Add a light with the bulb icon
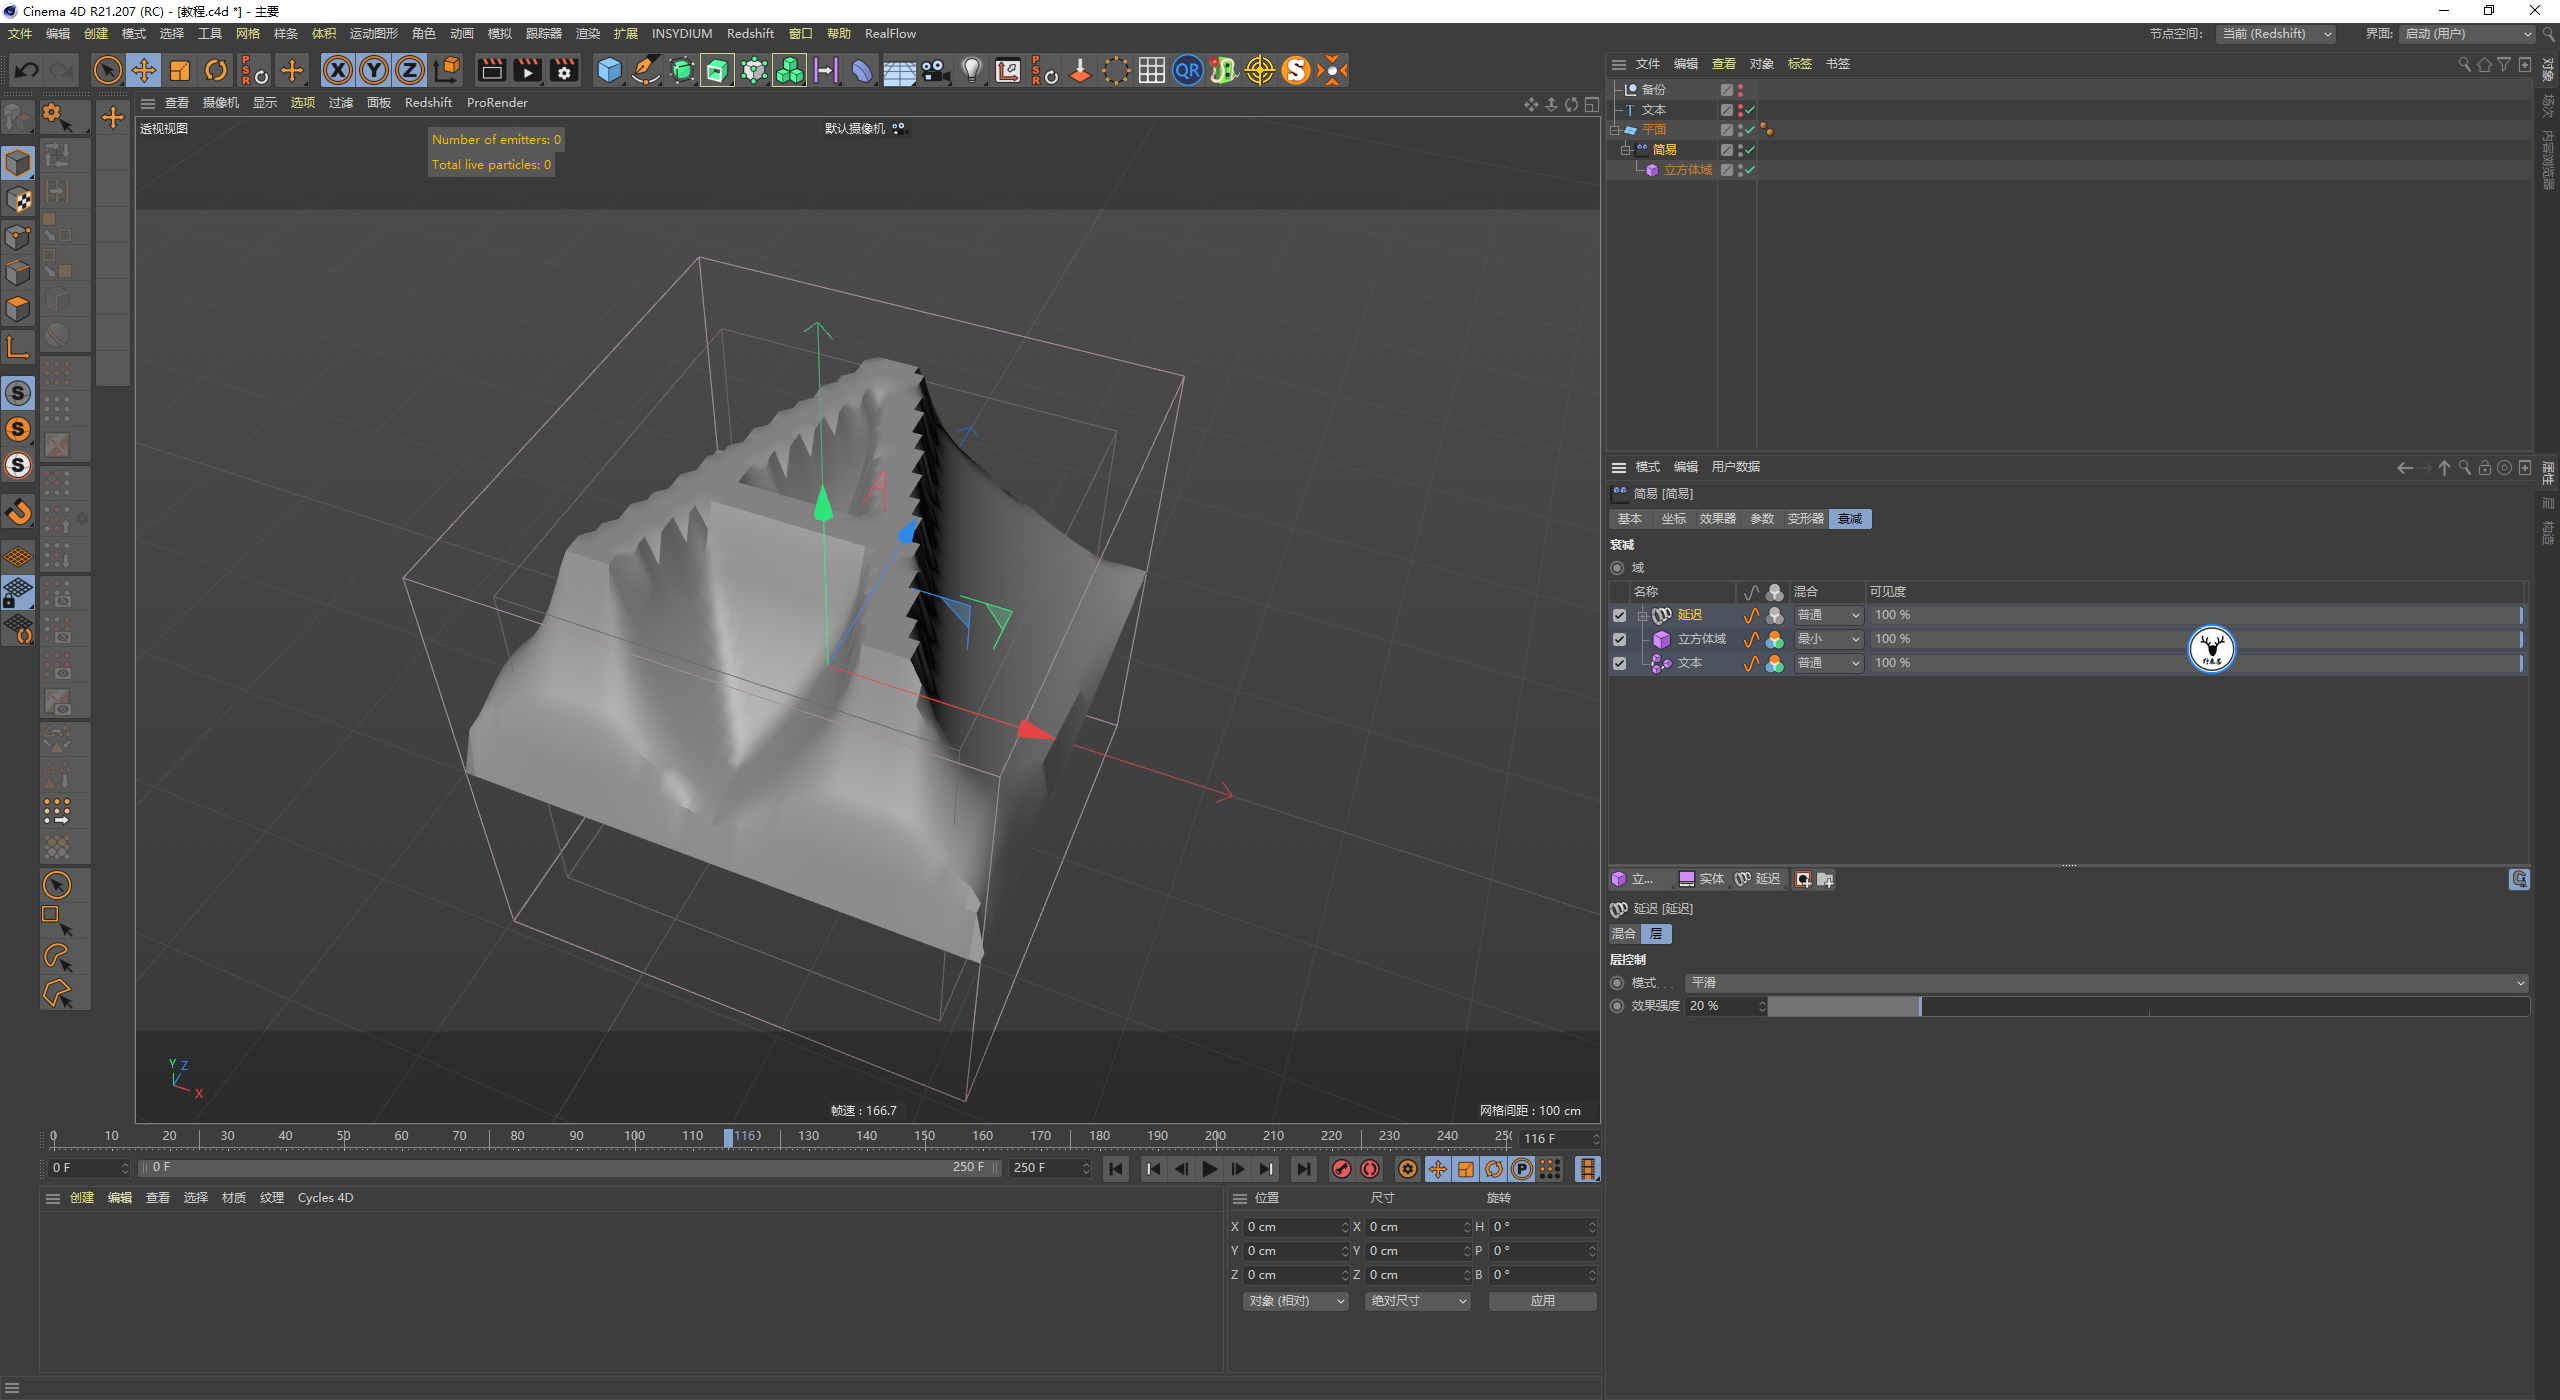Screen dimensions: 2560x1400 [x=971, y=70]
